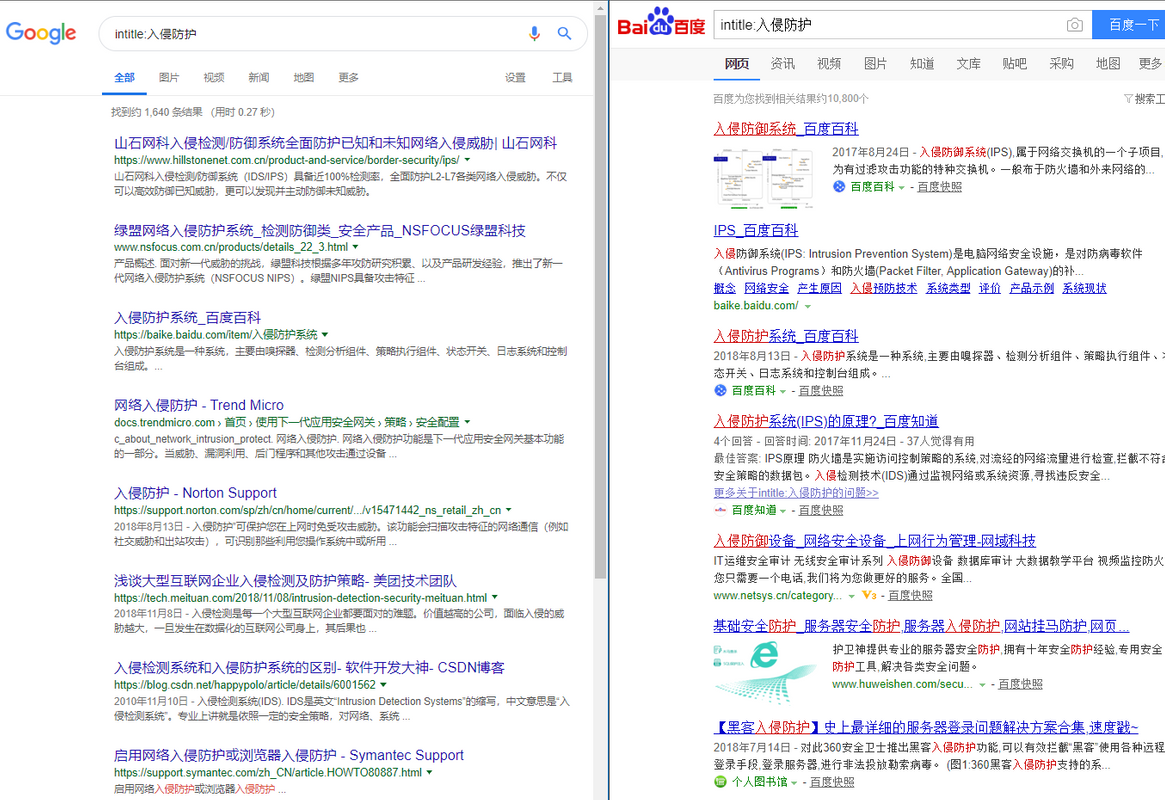The image size is (1165, 800).
Task: Open thumbnail image of 入侵防御系统 Baike result
Action: point(765,178)
